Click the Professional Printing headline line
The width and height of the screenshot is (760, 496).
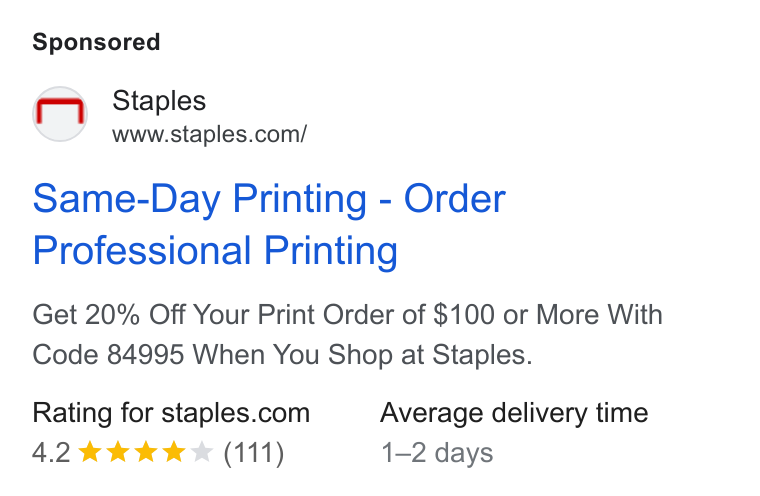pos(215,251)
